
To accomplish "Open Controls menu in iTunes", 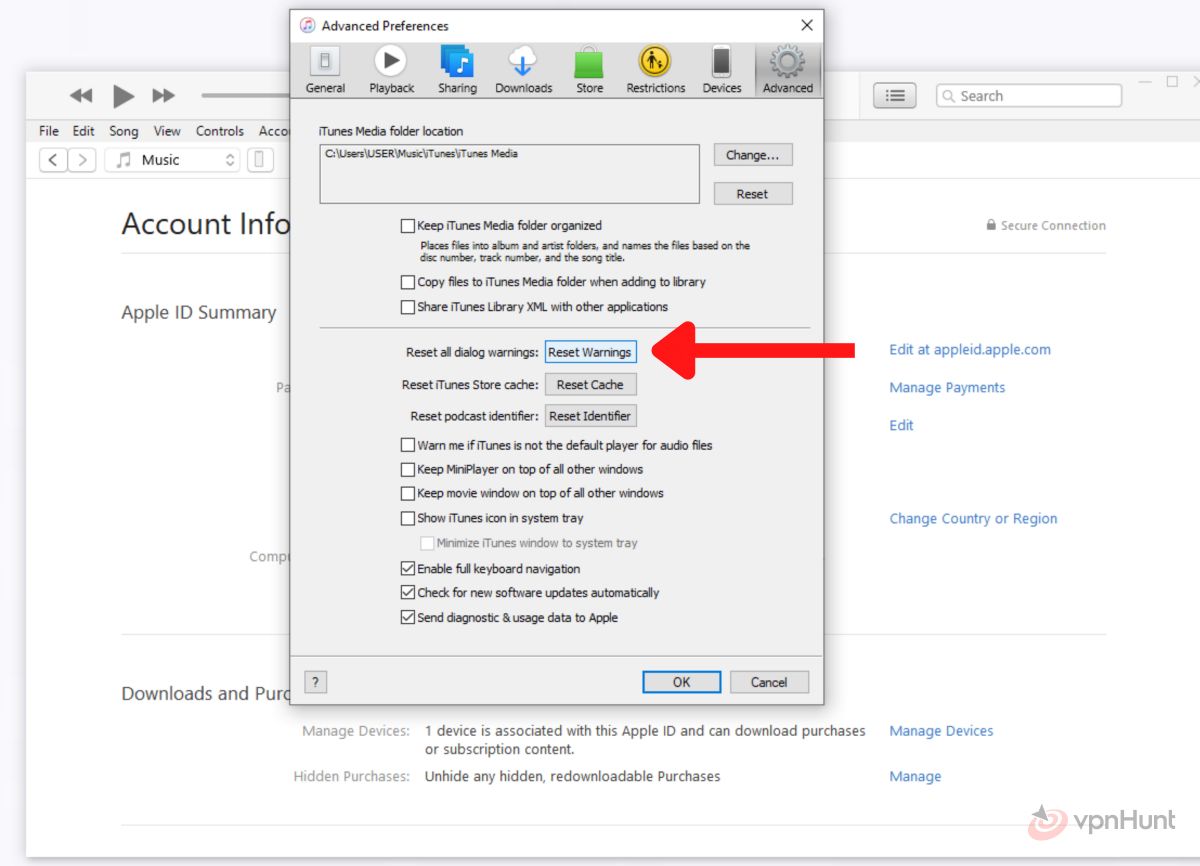I will point(220,131).
